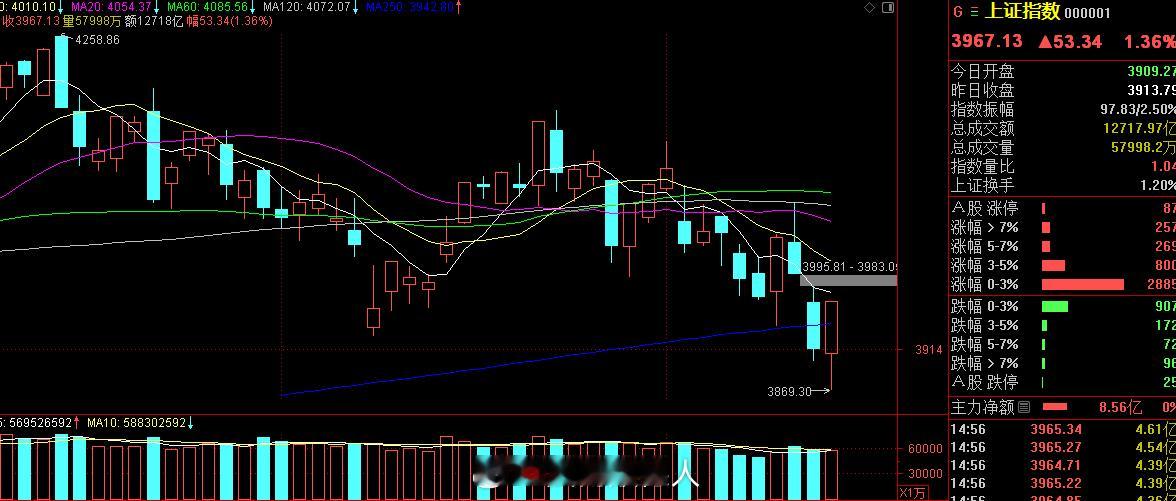Click the 涨幅 > 7% row label
The height and width of the screenshot is (501, 1176).
pos(985,227)
